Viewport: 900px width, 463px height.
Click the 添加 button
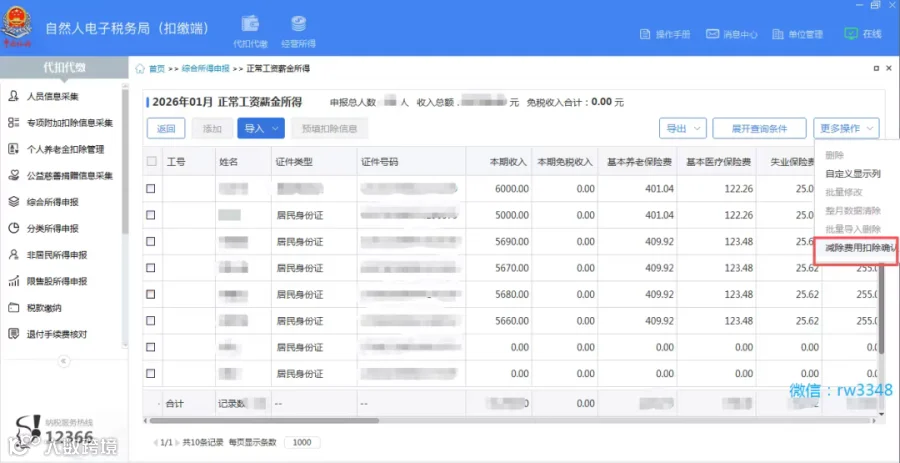(212, 129)
